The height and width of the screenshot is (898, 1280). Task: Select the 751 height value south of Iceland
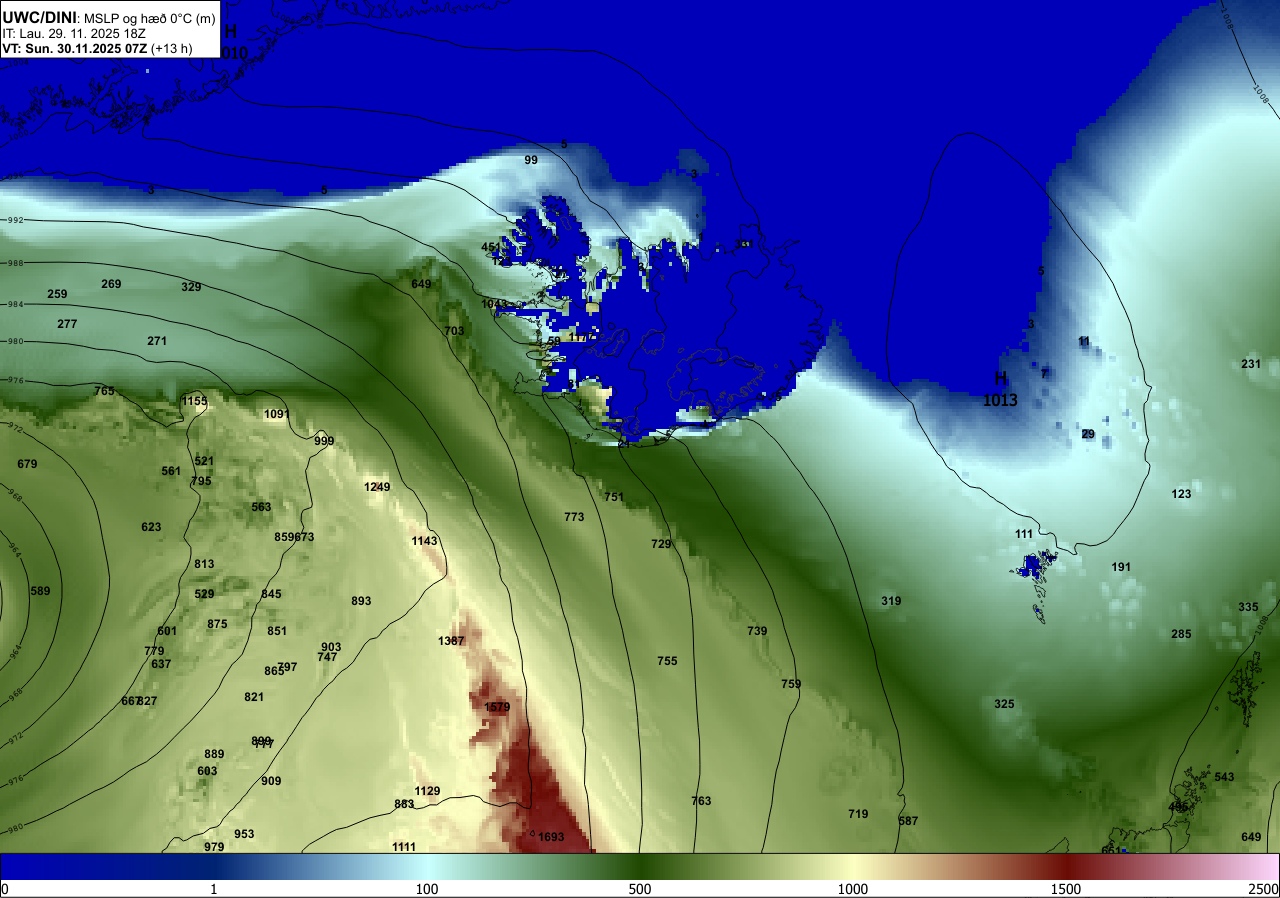614,497
